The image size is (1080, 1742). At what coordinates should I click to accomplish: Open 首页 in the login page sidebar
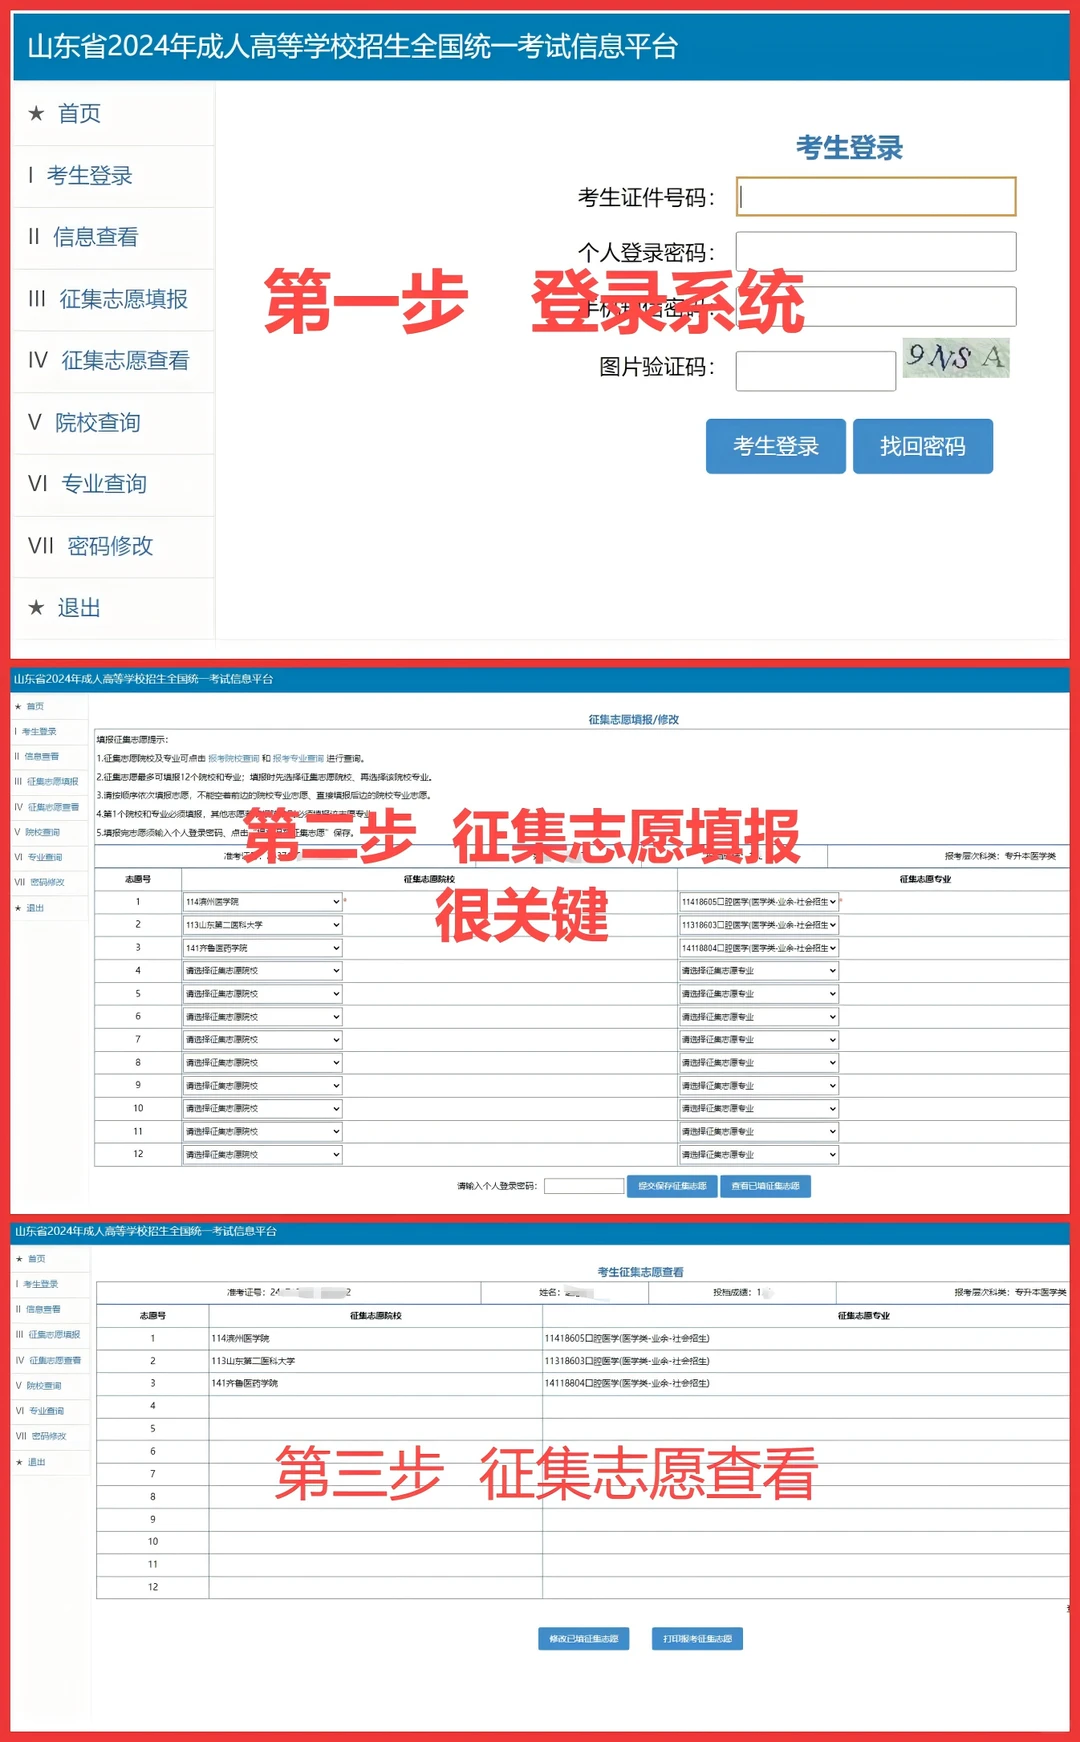tap(79, 114)
